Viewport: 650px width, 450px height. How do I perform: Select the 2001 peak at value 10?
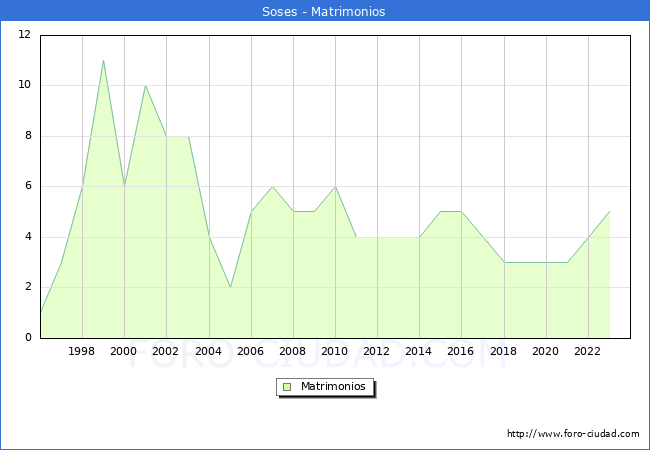145,85
